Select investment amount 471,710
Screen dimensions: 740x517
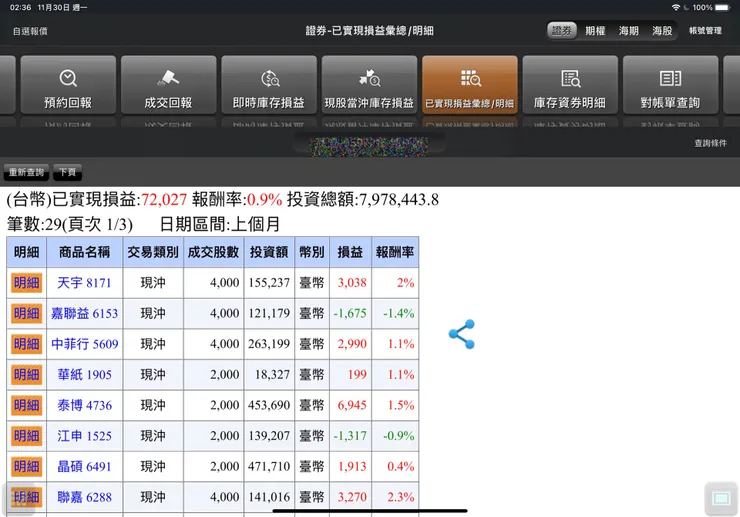pos(269,466)
